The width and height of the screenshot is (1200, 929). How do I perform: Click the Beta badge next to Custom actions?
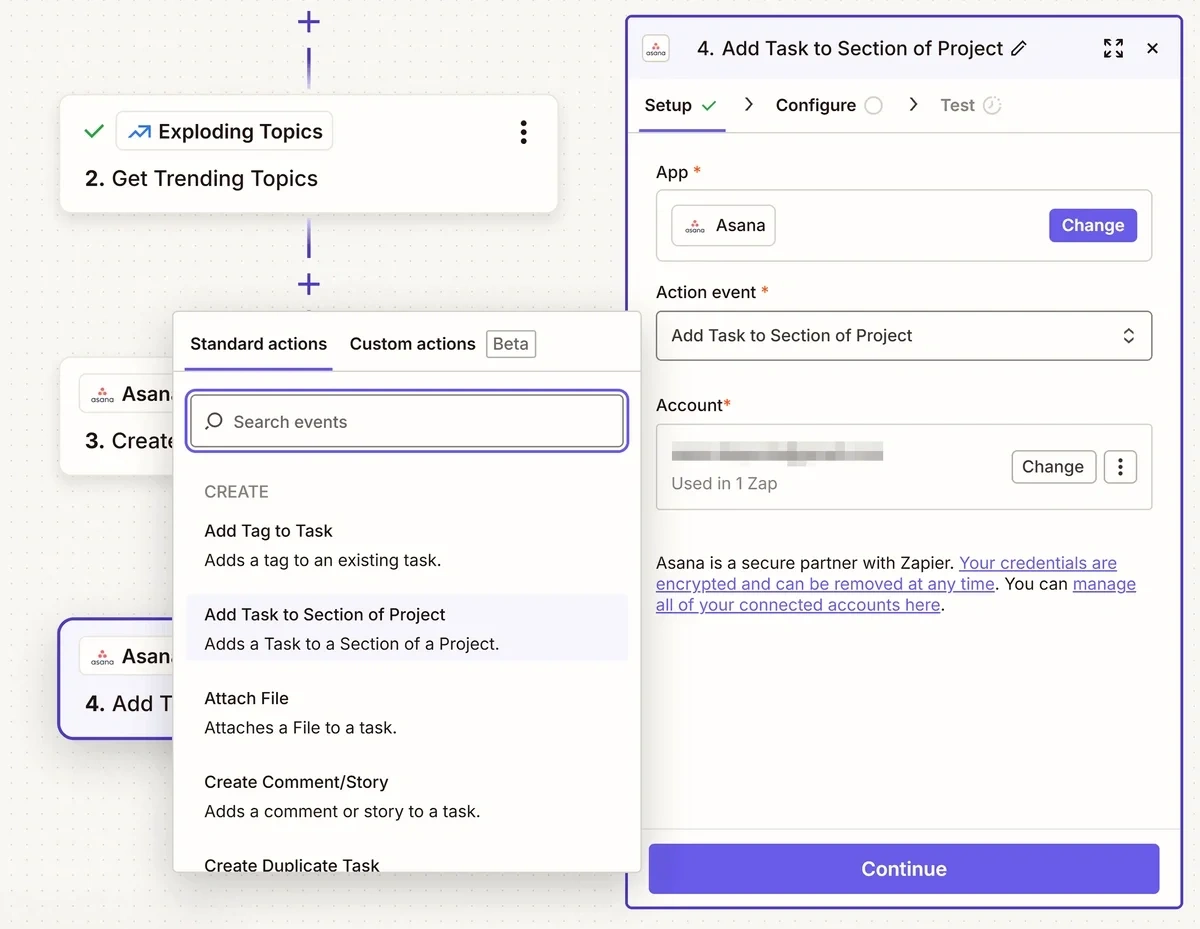point(511,344)
